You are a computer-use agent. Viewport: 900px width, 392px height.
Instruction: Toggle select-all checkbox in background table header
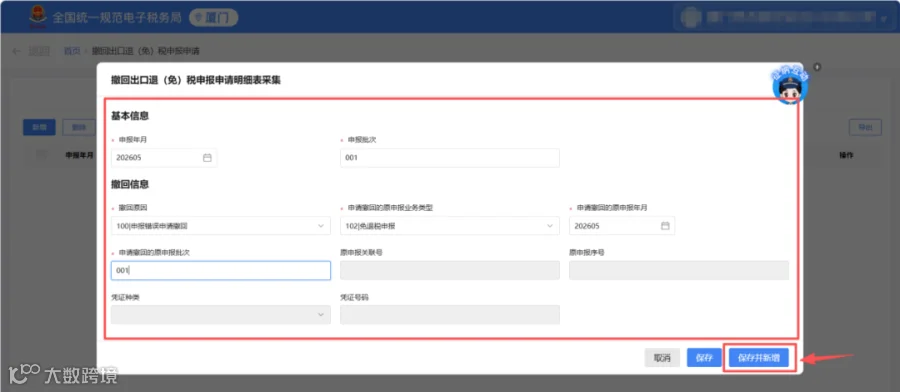coord(41,155)
